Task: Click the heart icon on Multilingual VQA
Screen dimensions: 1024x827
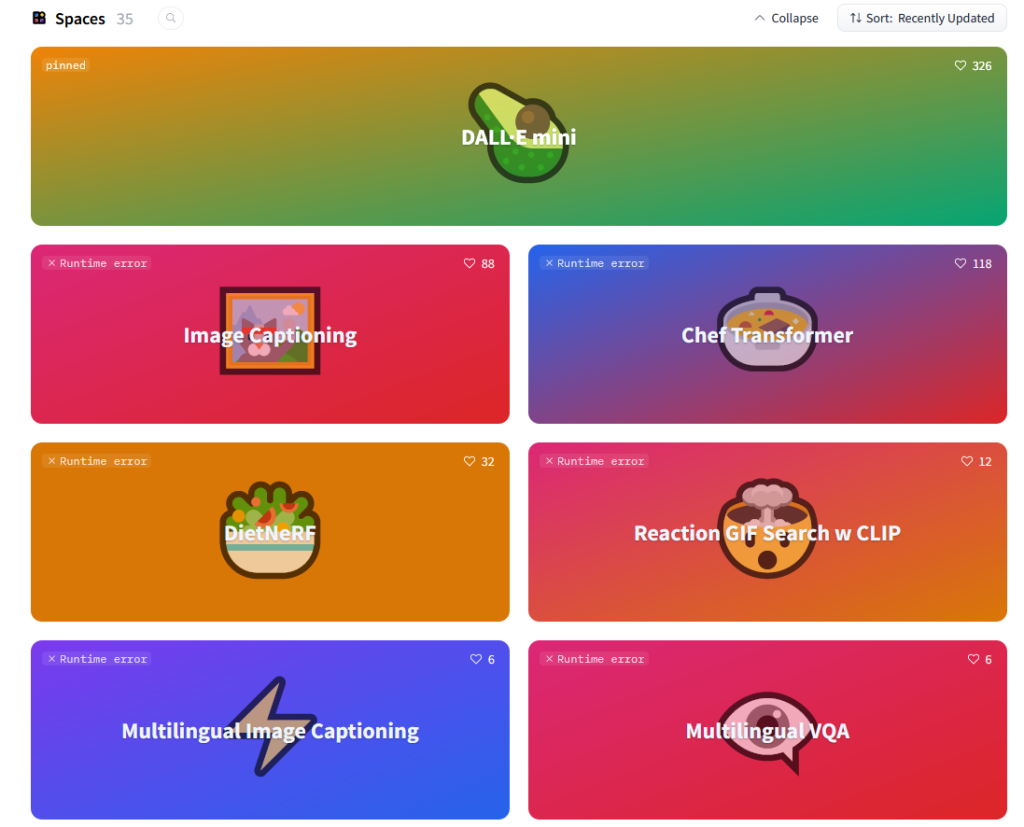Action: click(x=973, y=659)
